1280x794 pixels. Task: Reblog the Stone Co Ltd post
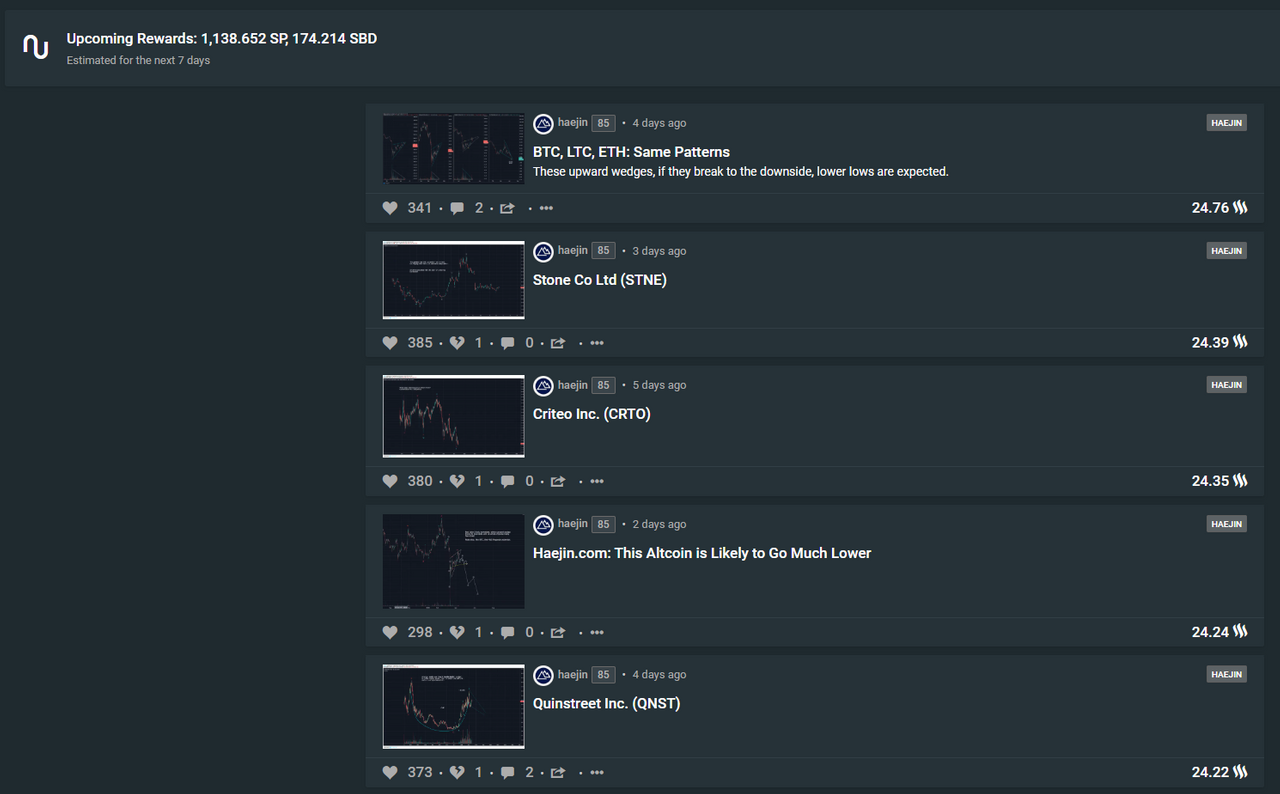(558, 343)
